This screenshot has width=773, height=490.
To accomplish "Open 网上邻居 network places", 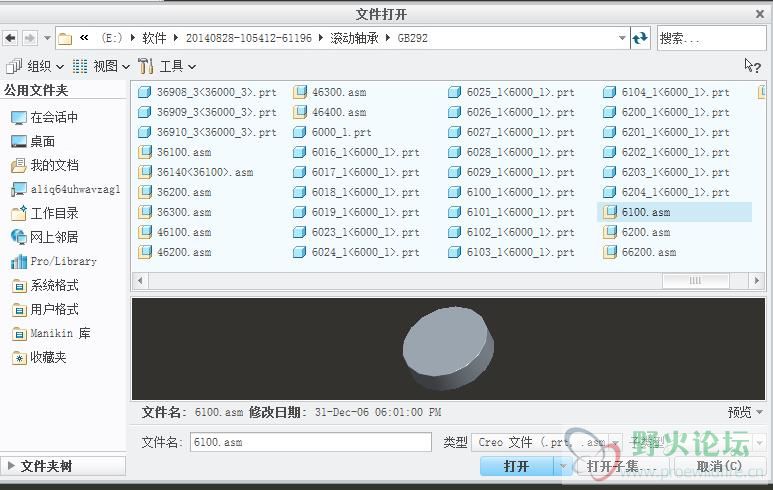I will point(44,237).
